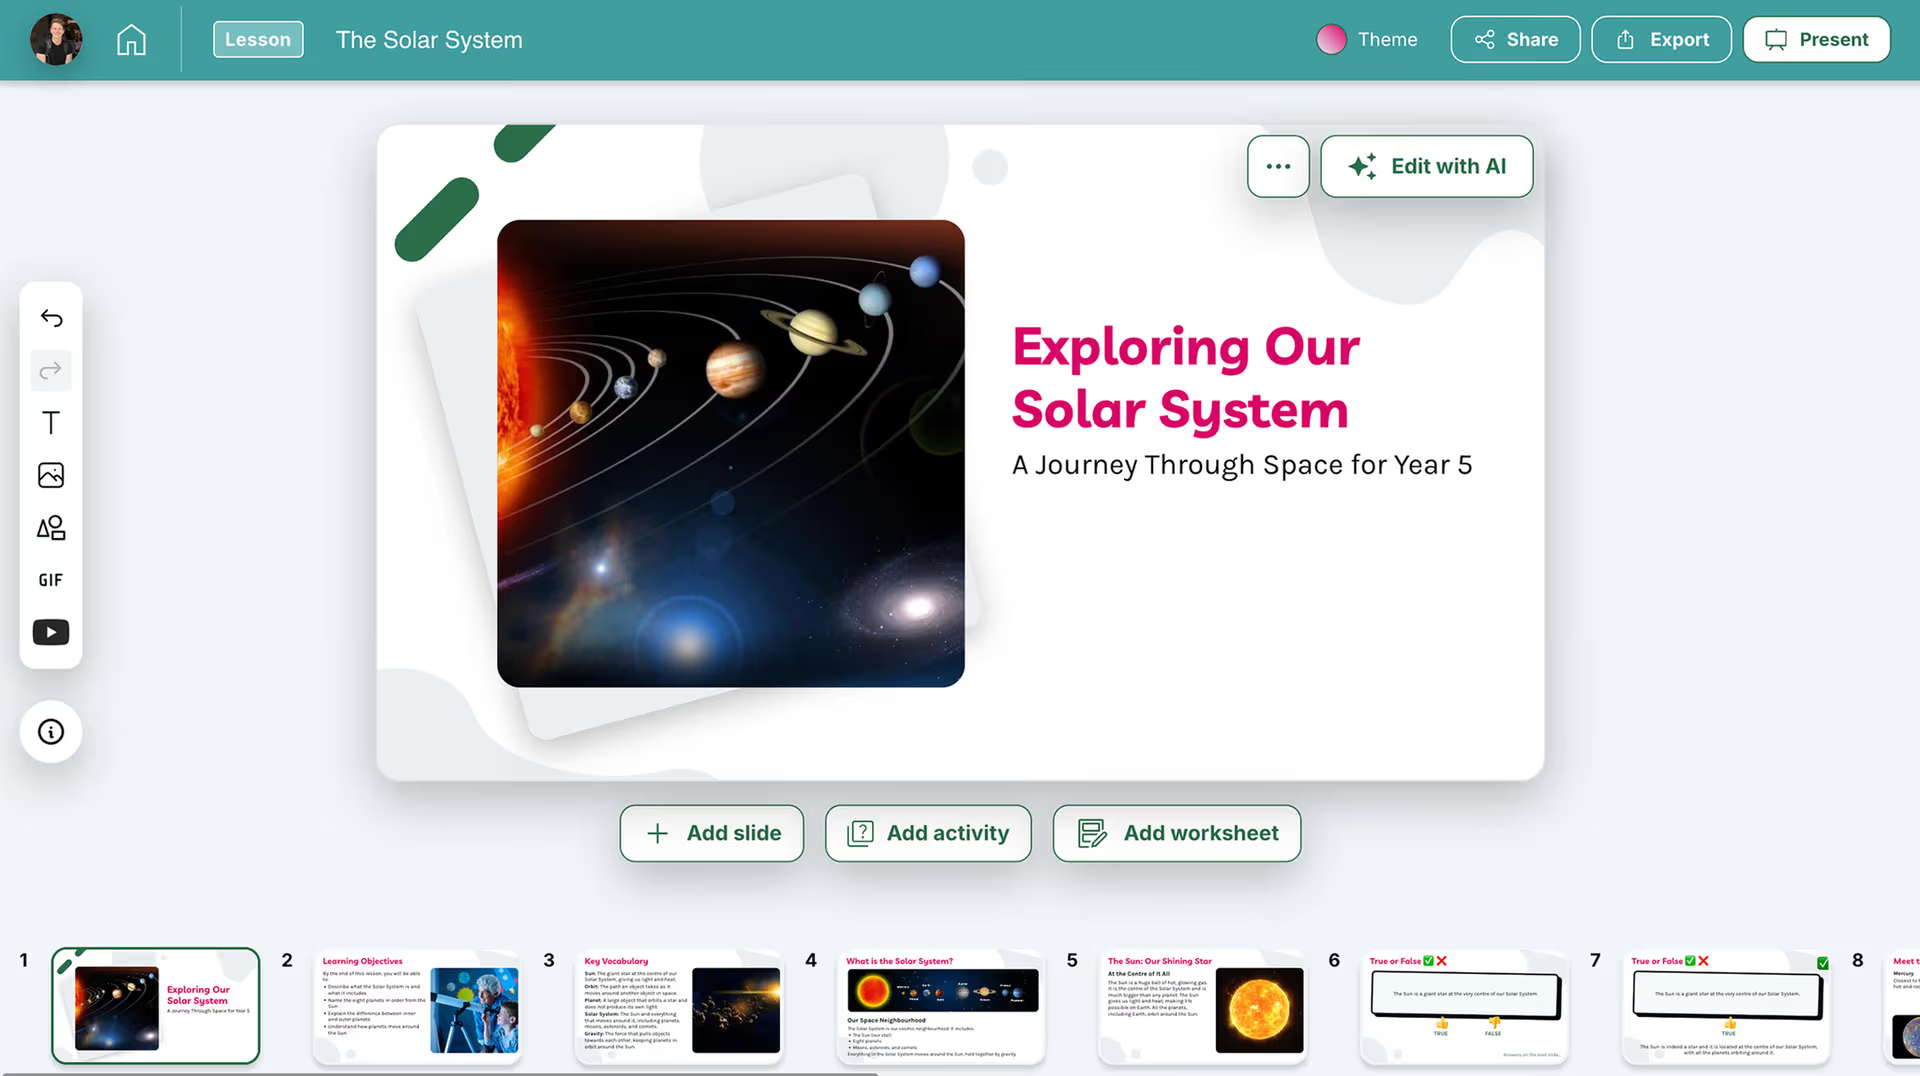Select The Sun: Our Shining Star thumbnail
The height and width of the screenshot is (1076, 1920).
(1203, 1006)
